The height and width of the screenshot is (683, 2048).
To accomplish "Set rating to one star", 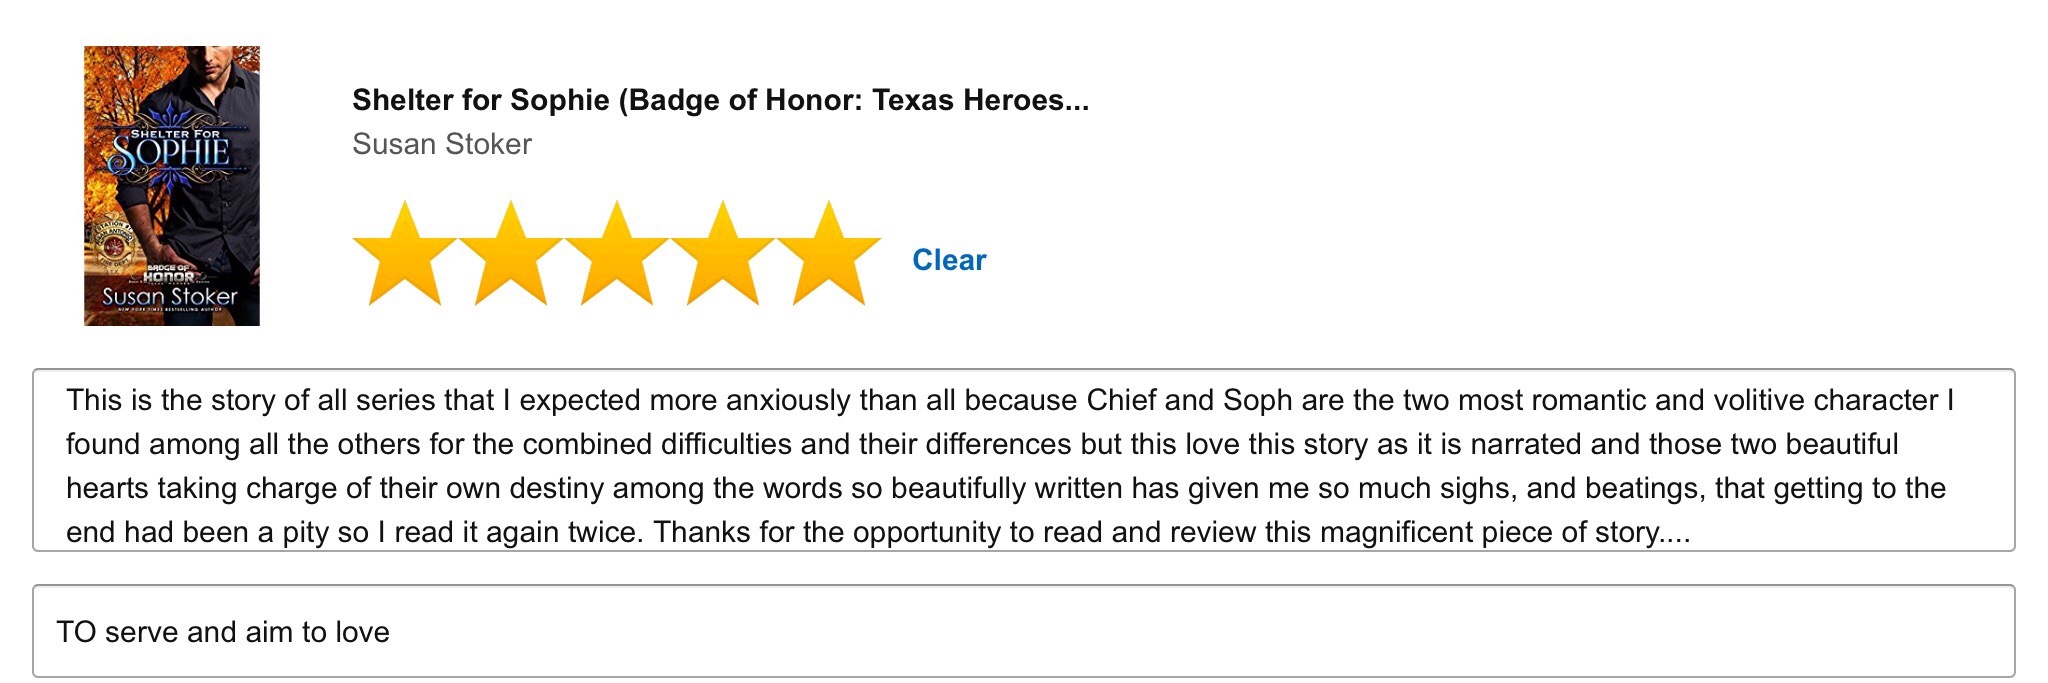I will point(404,255).
